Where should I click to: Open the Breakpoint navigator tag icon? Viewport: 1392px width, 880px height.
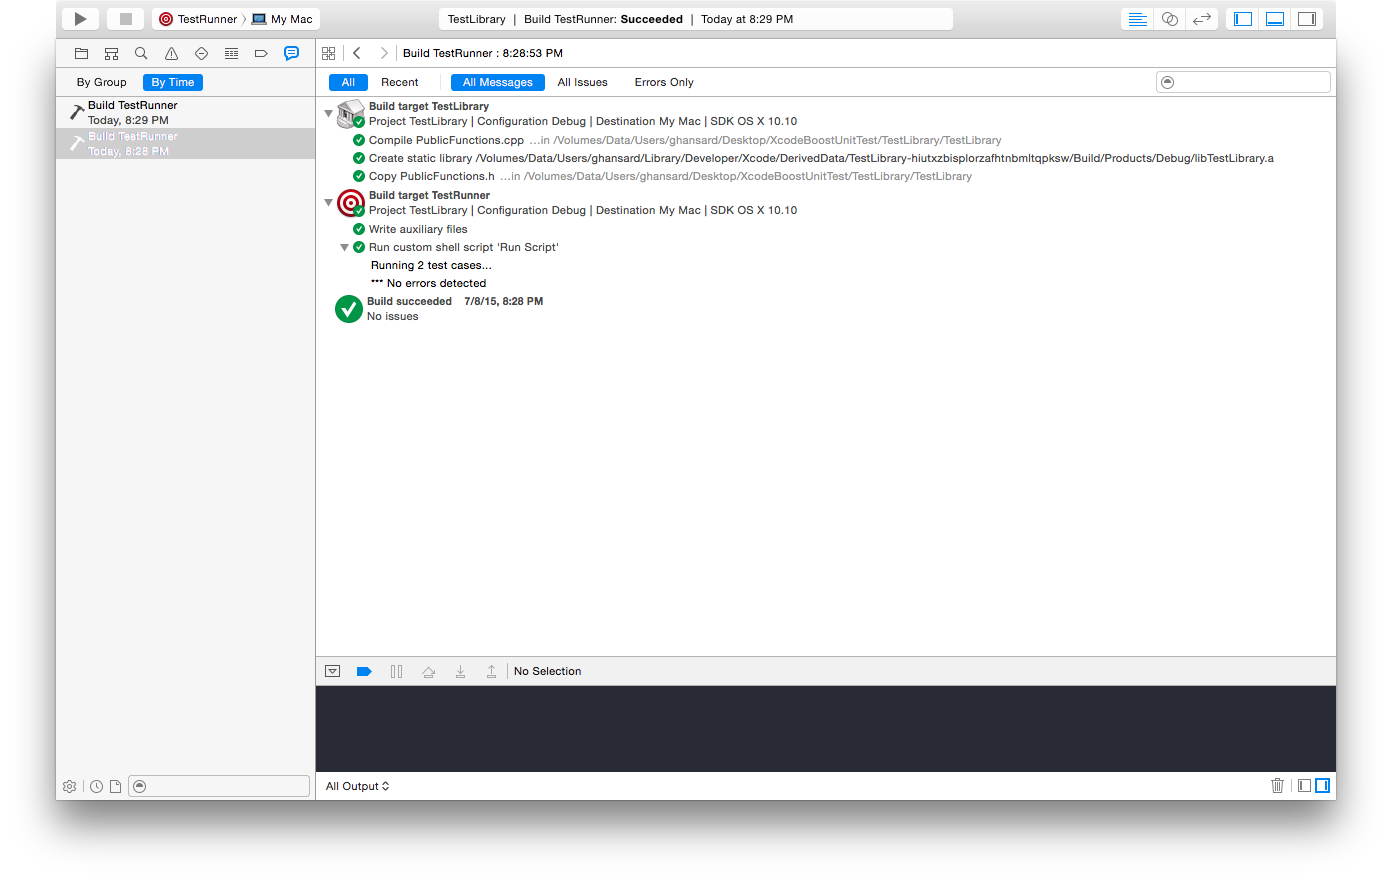(261, 53)
